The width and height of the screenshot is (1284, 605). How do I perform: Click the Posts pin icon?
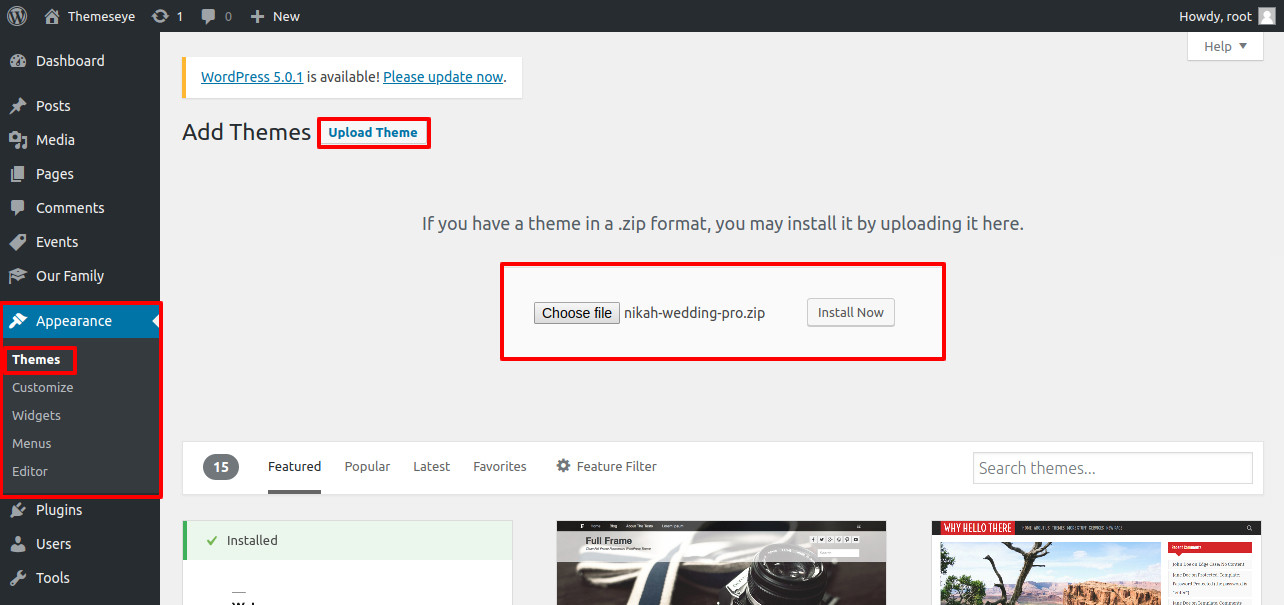pos(18,106)
